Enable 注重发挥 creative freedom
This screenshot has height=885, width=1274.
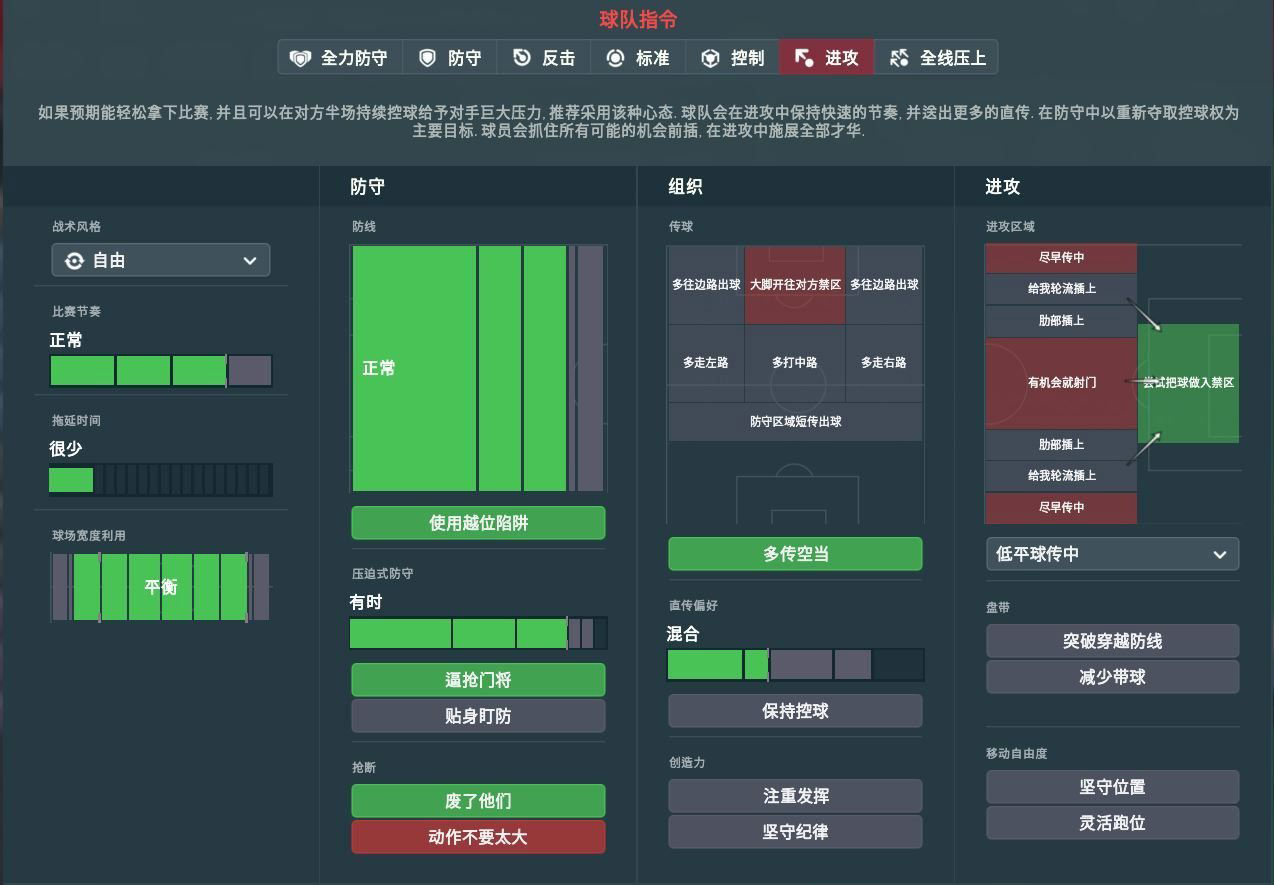point(796,796)
